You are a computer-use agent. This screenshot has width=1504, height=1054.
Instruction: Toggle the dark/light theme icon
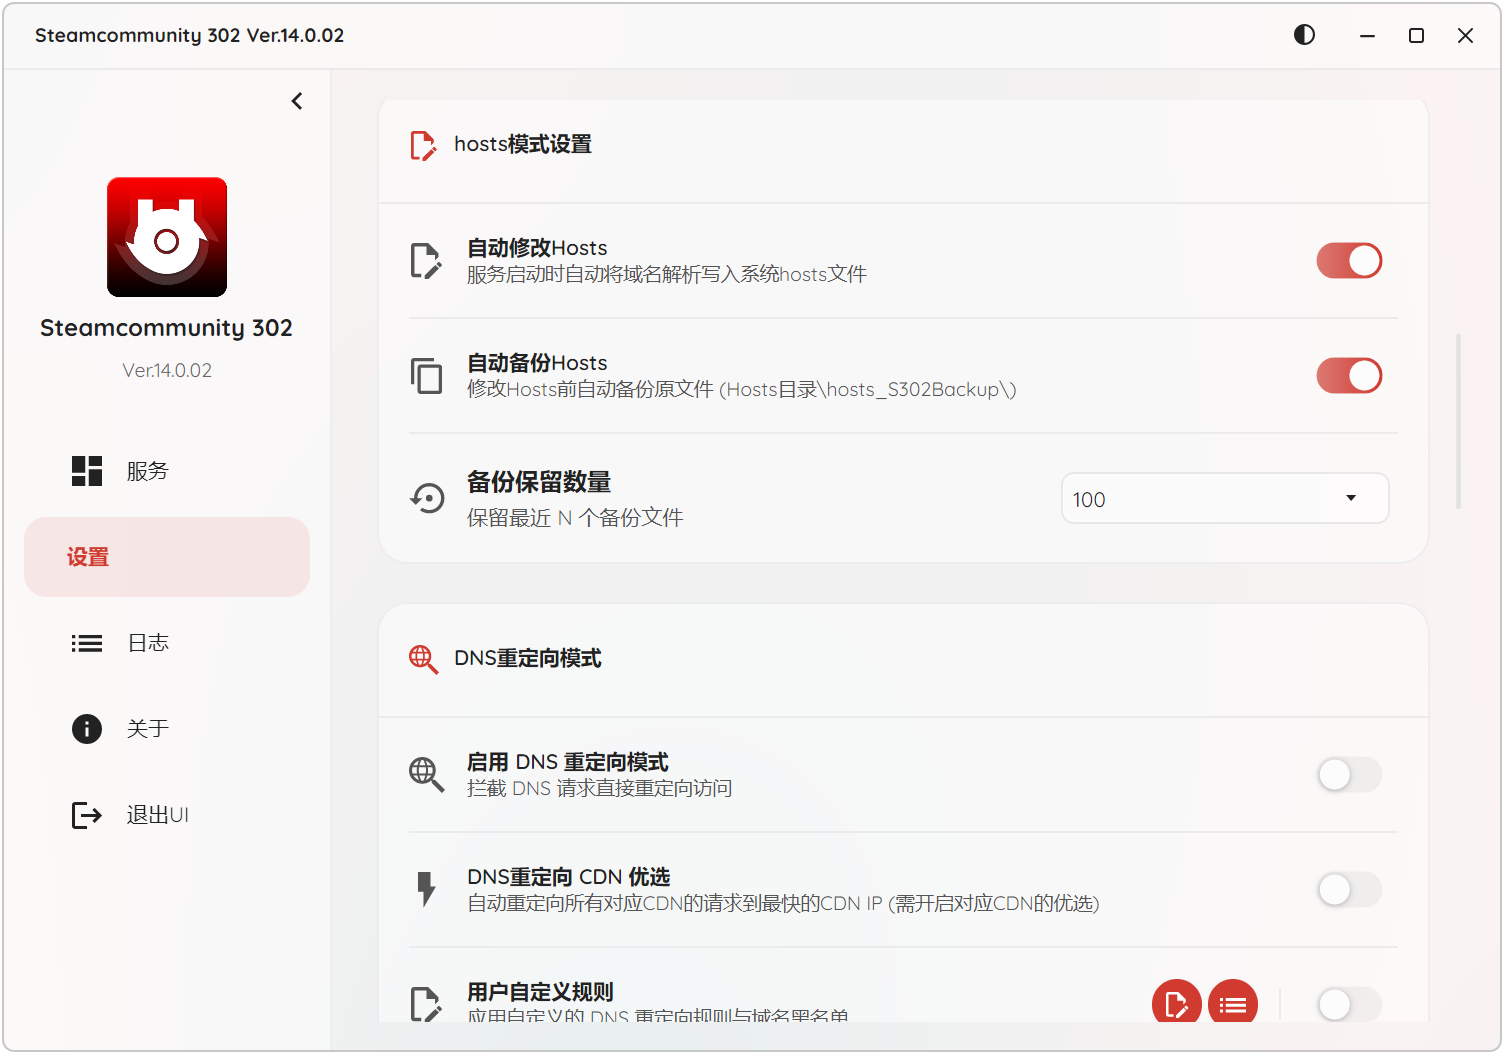click(x=1304, y=35)
